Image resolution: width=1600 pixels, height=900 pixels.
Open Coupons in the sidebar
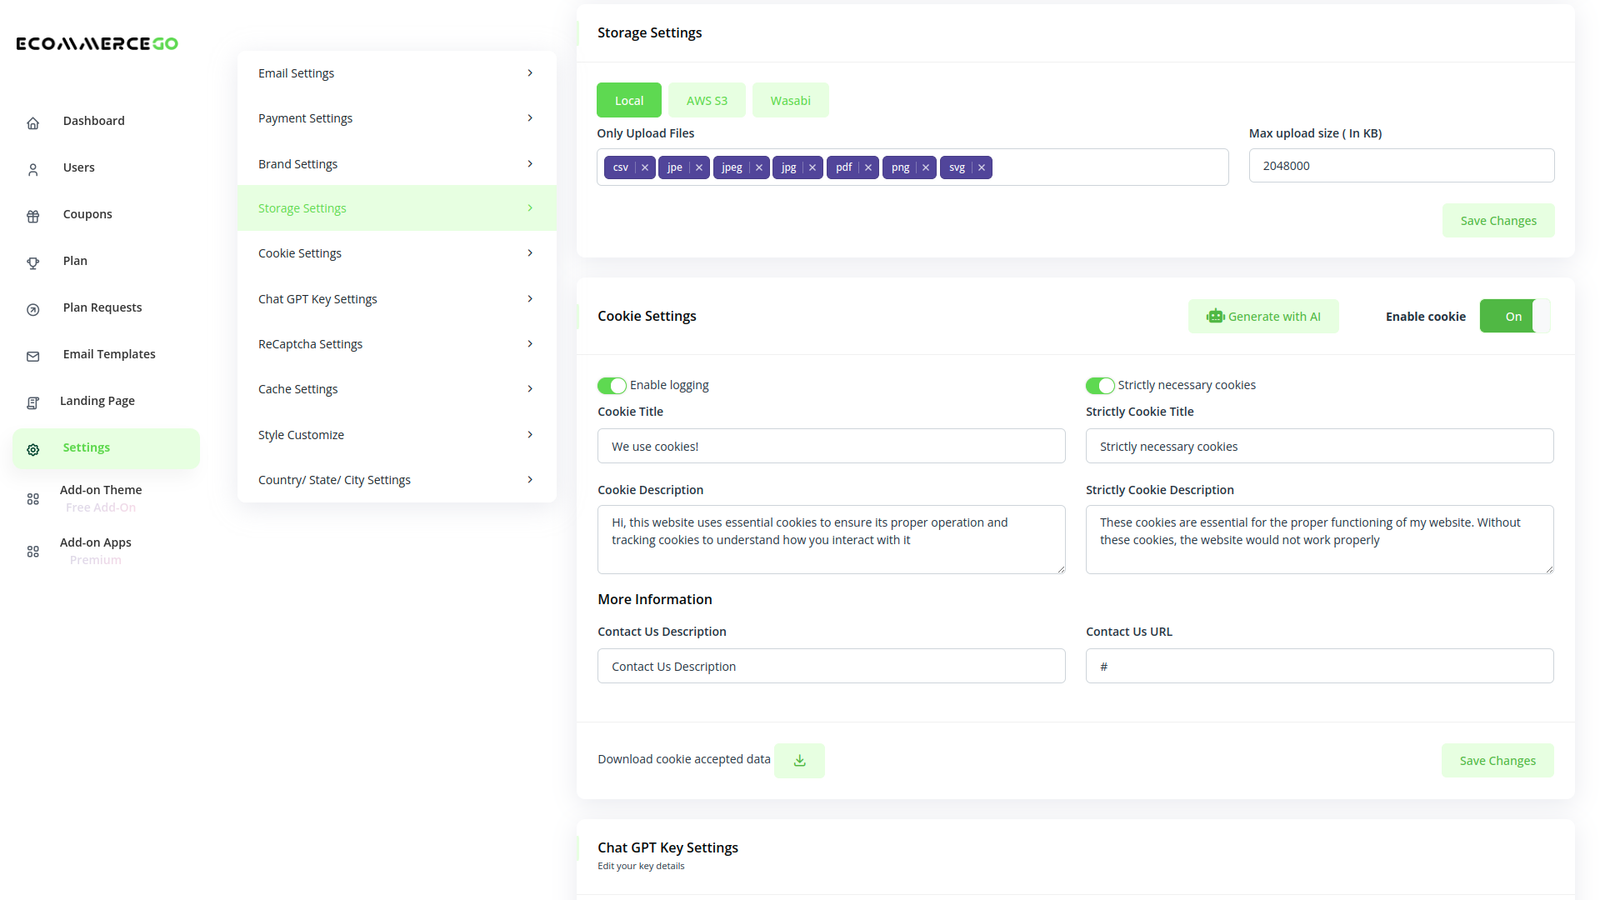[x=87, y=214]
